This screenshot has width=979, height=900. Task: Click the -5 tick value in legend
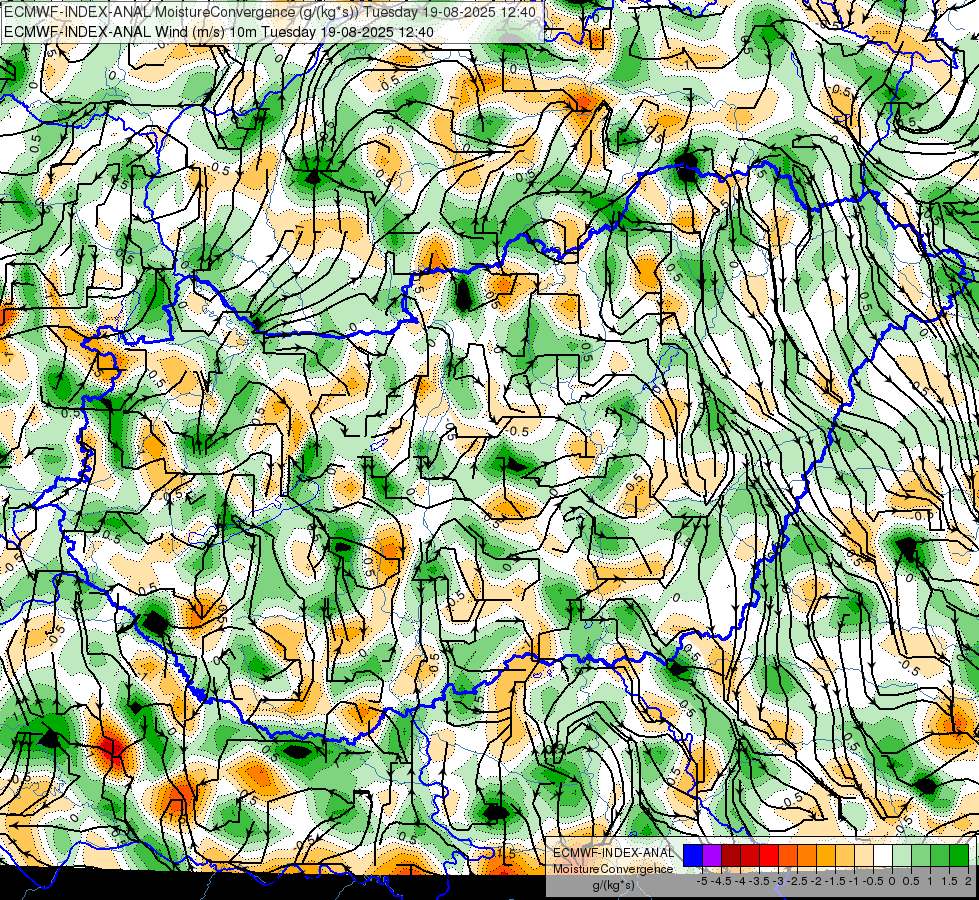click(702, 881)
